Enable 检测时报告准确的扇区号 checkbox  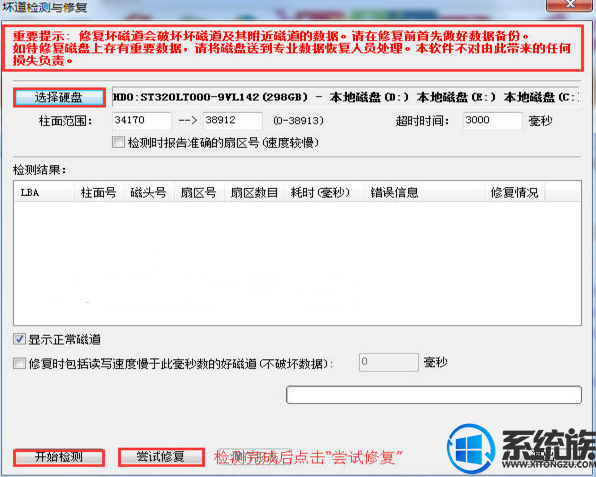coord(118,143)
